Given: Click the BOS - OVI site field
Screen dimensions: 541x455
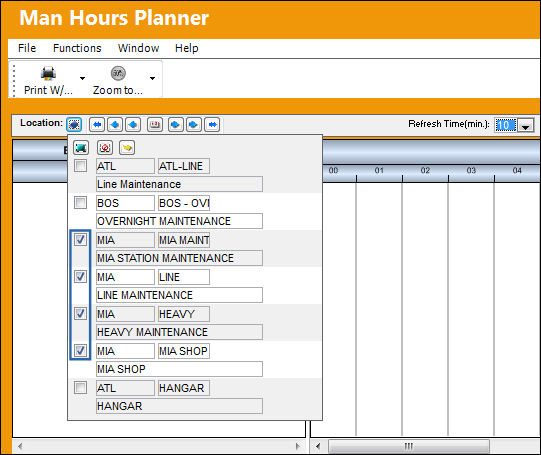Looking at the screenshot, I should click(x=184, y=203).
